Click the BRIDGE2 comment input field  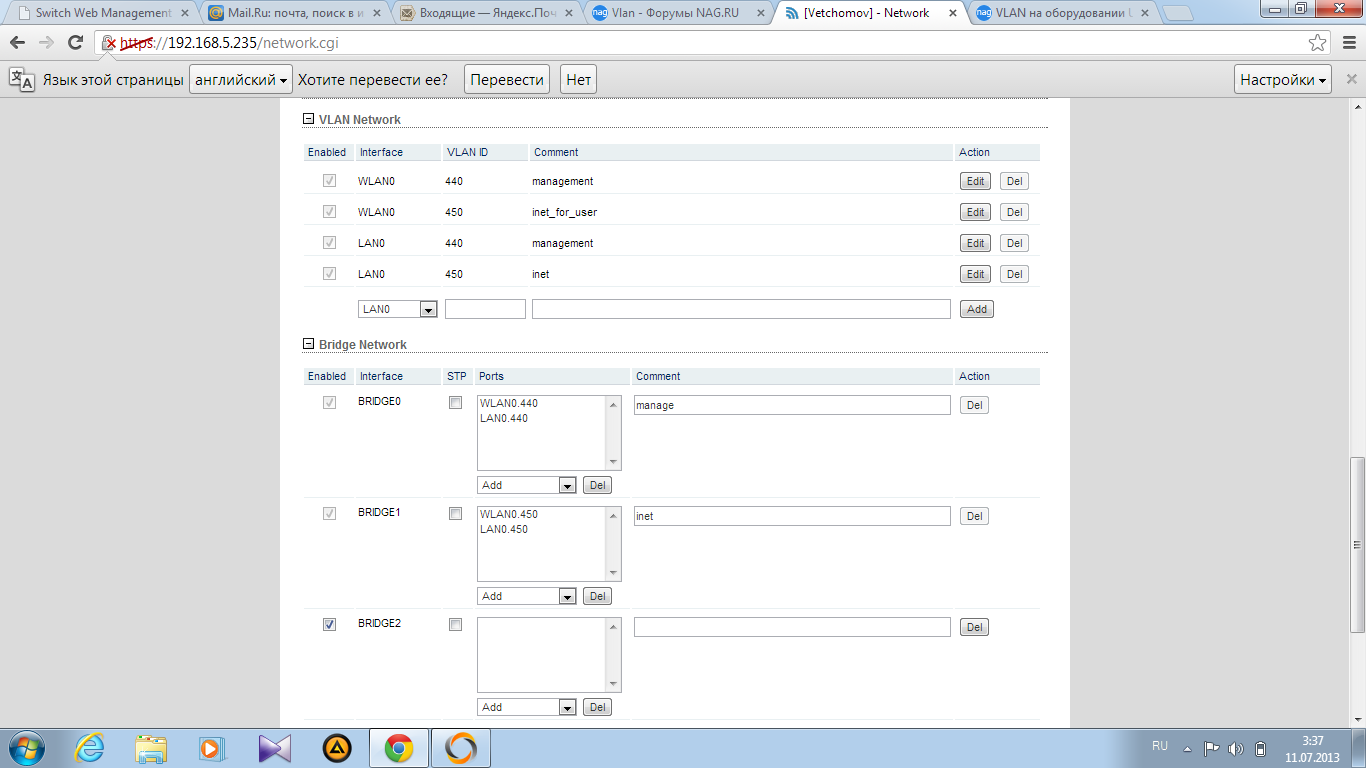(x=792, y=627)
